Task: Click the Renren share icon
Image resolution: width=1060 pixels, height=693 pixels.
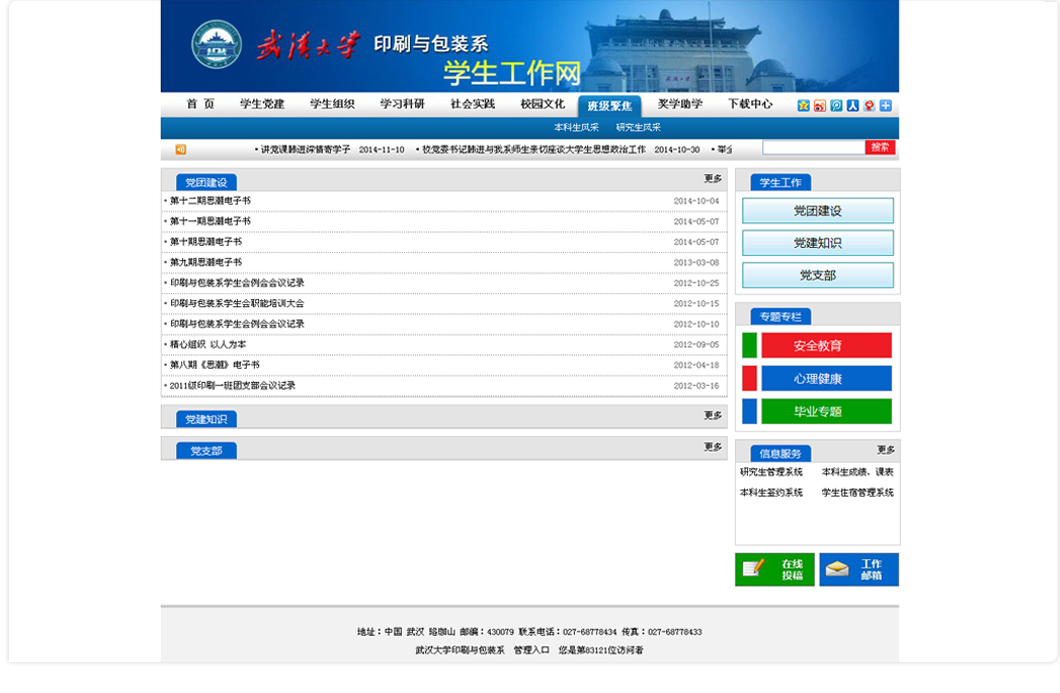Action: coord(852,105)
